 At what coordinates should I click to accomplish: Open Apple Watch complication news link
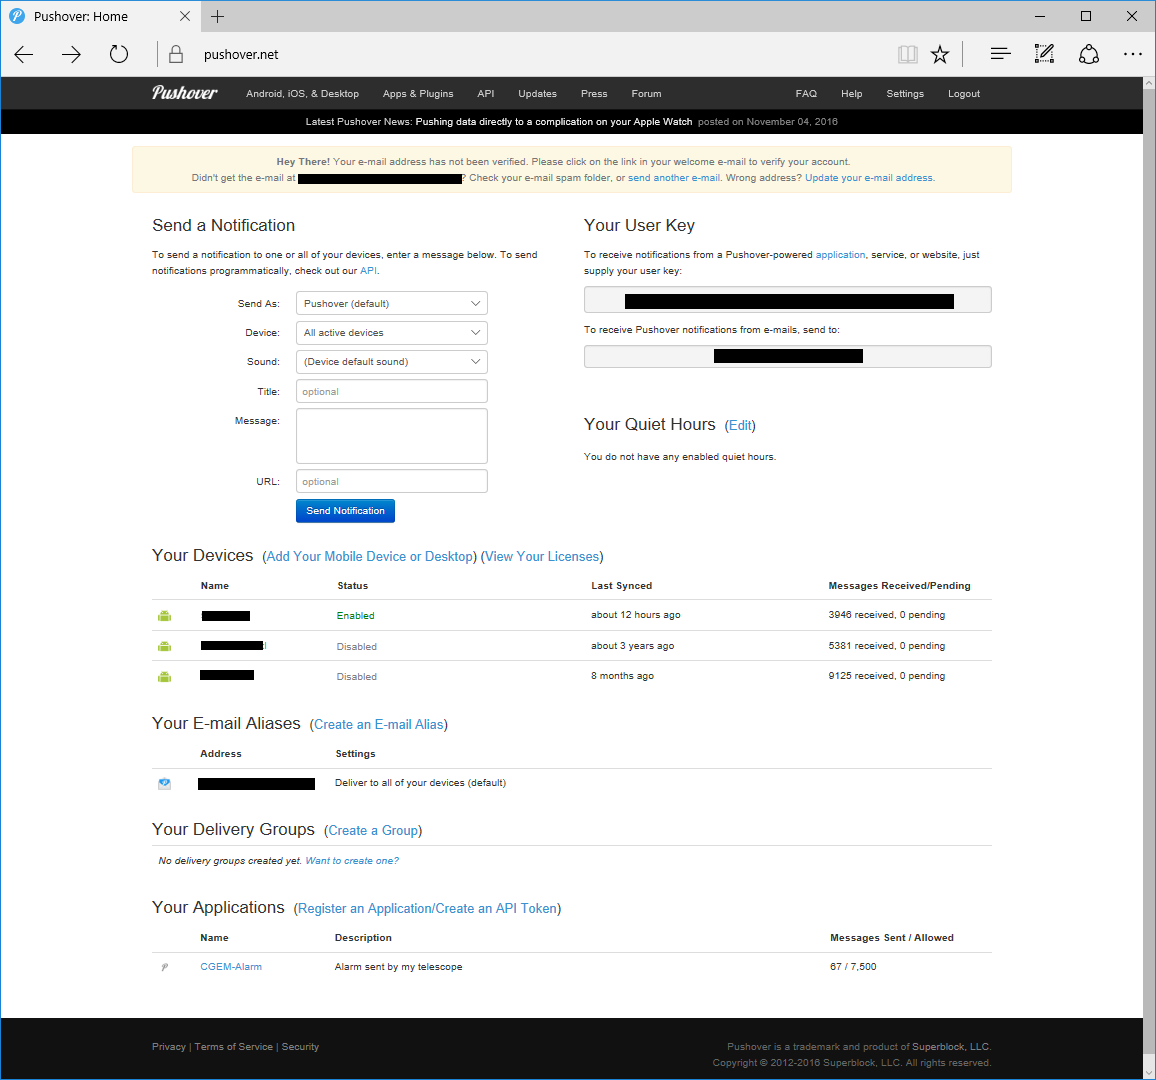[554, 122]
